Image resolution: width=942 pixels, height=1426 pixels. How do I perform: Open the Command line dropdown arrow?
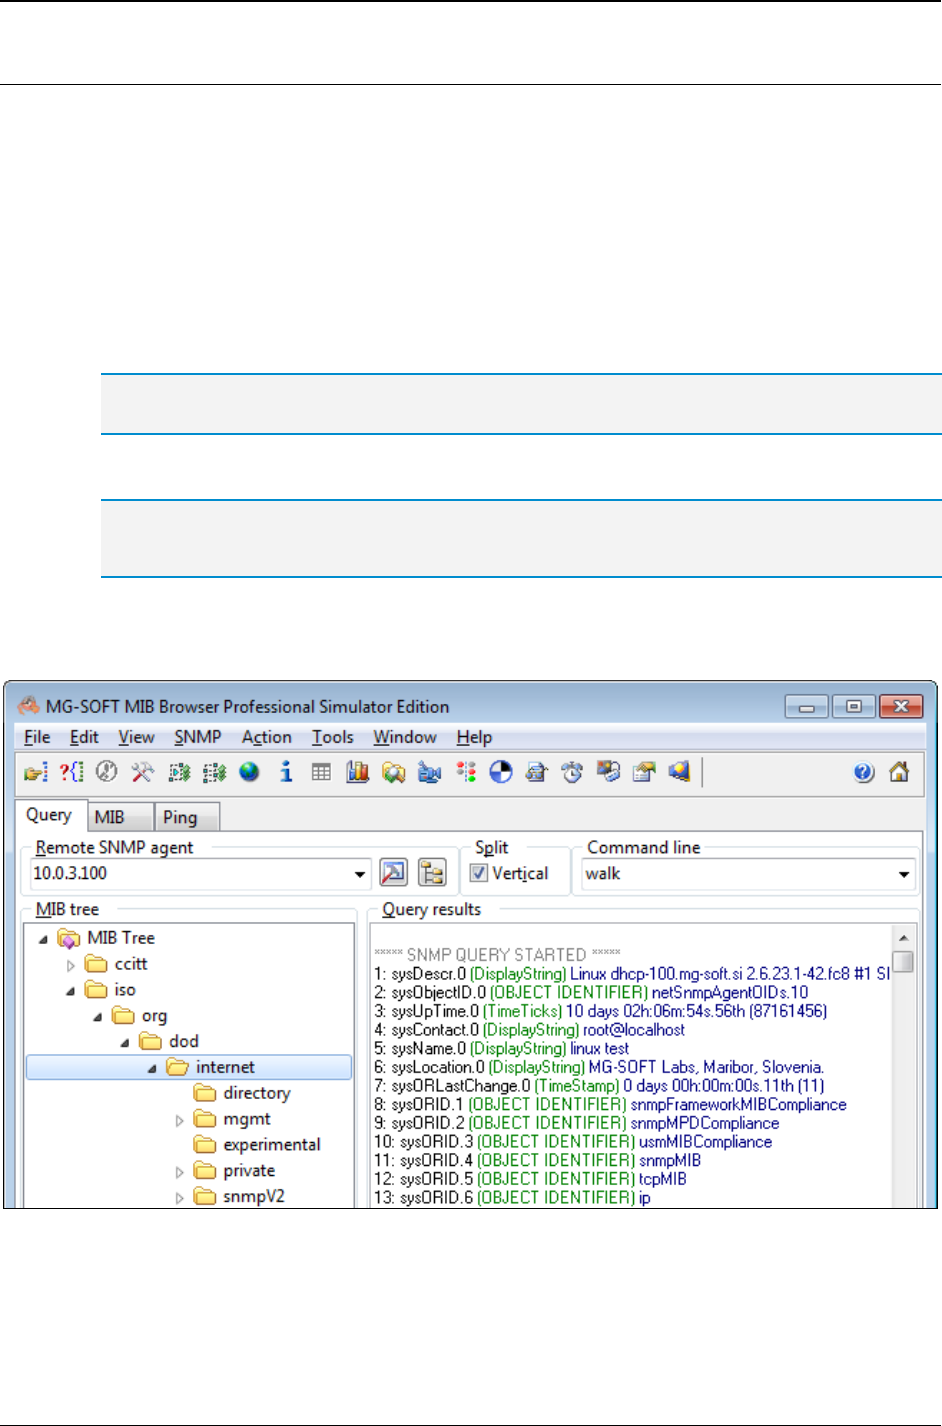click(x=904, y=874)
